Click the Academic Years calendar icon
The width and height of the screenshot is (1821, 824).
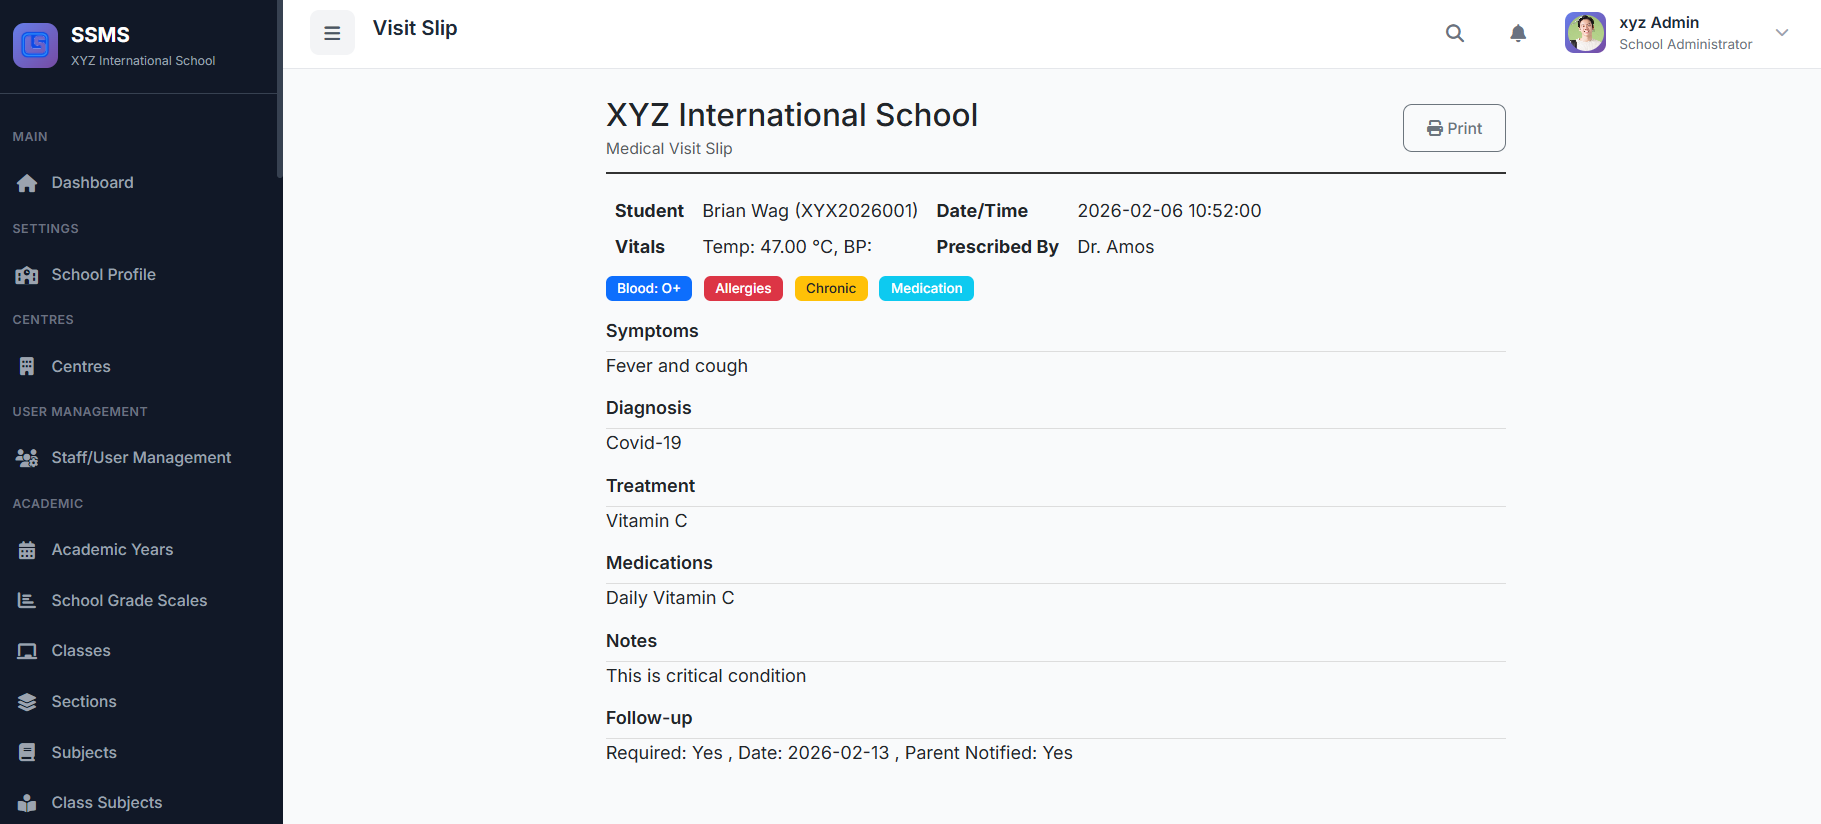(x=27, y=550)
